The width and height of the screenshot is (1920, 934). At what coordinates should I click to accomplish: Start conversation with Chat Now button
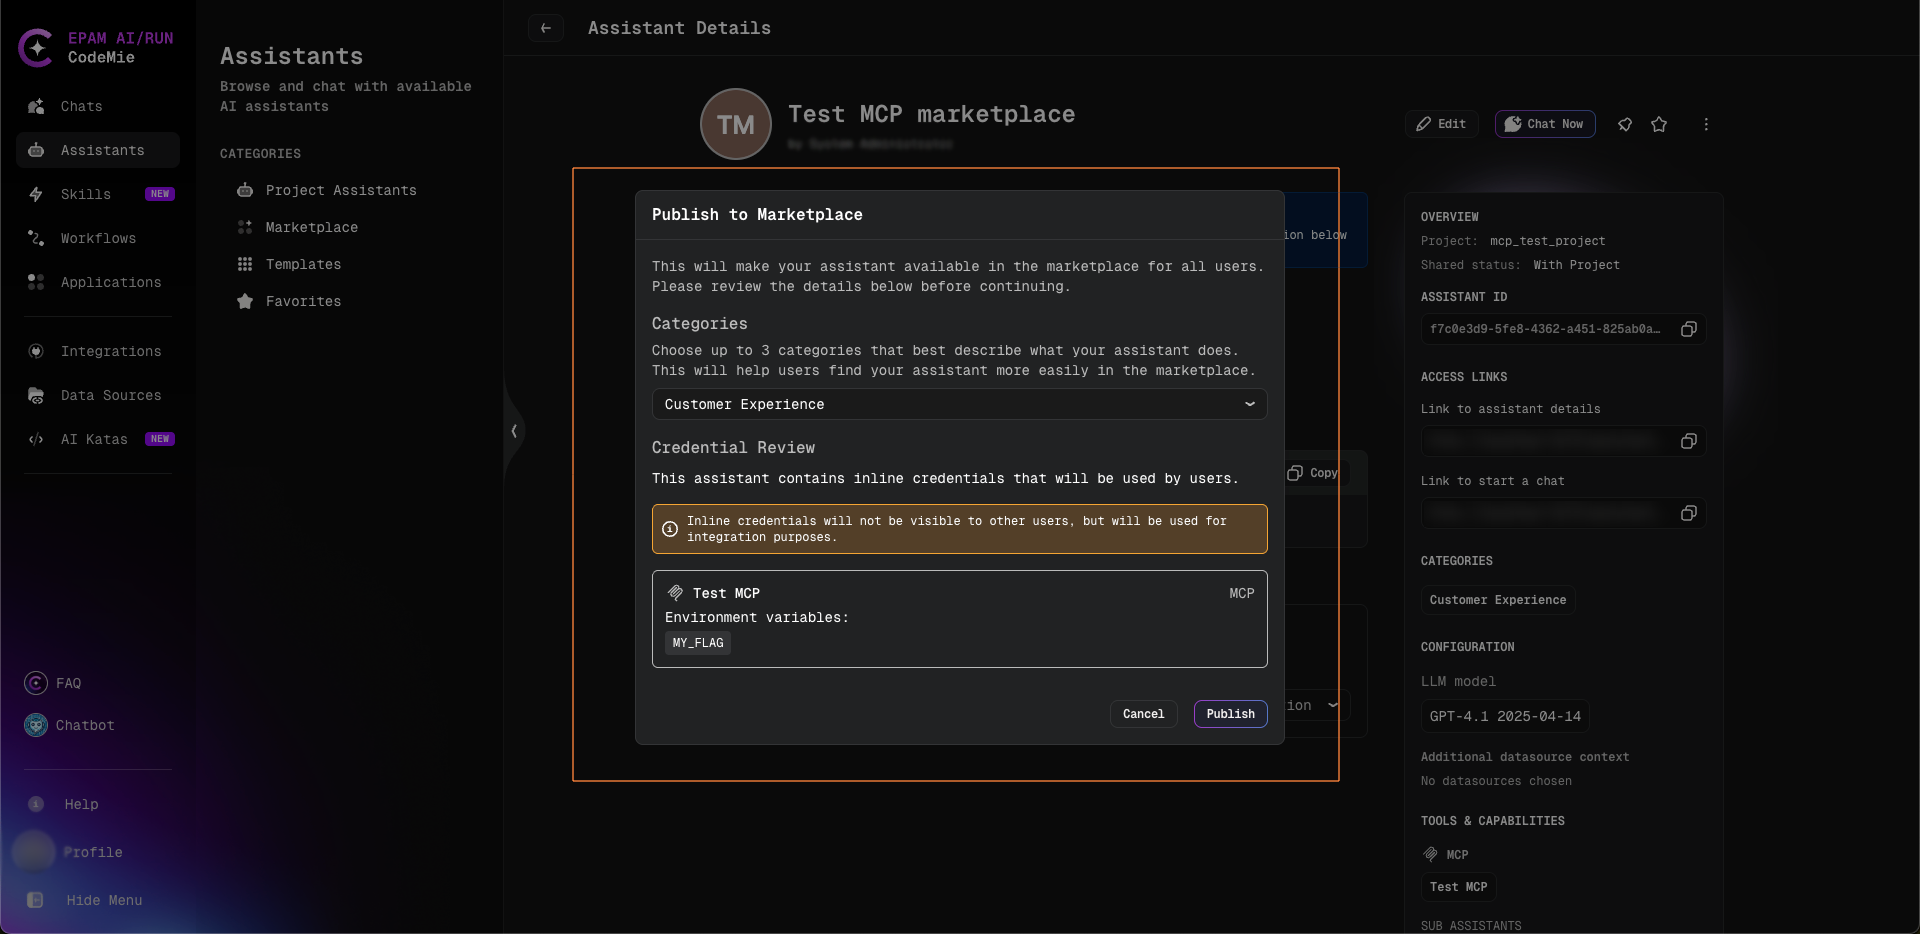coord(1545,124)
